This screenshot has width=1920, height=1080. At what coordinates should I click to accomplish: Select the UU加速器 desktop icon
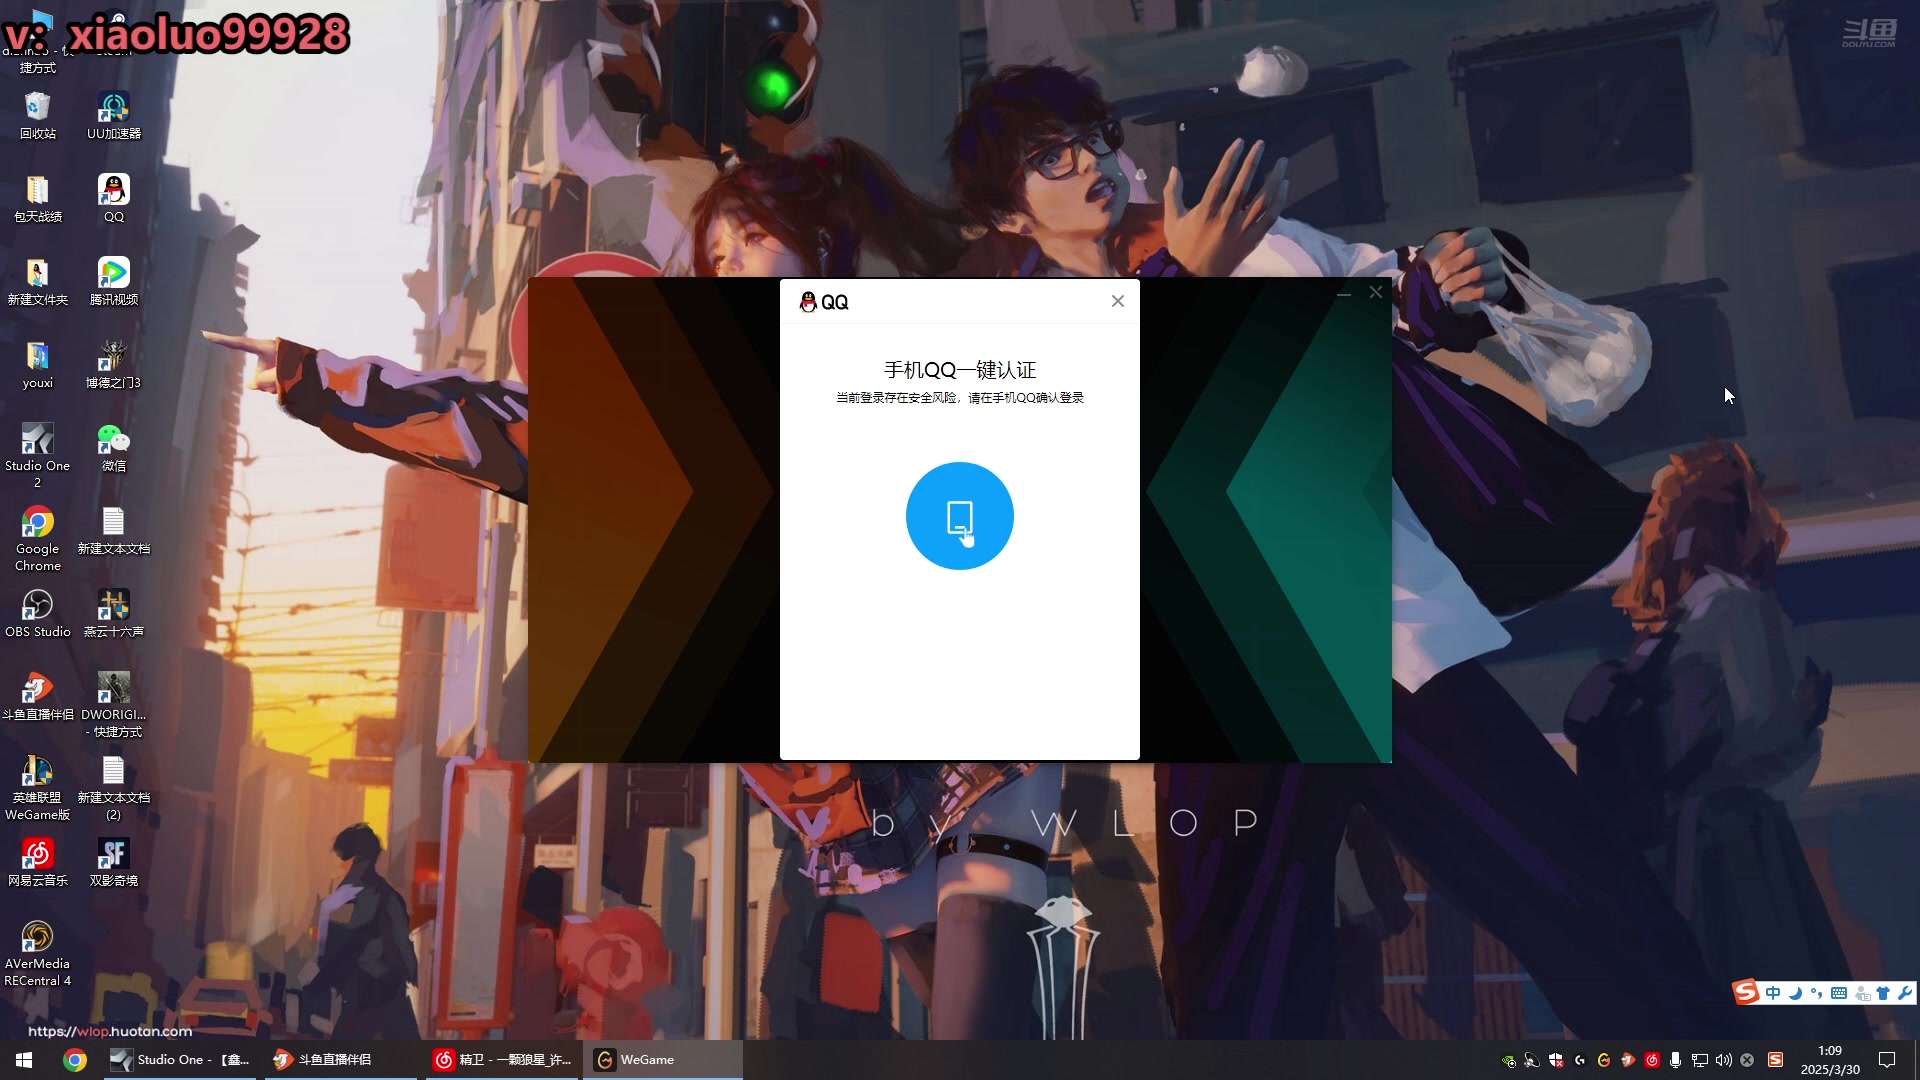point(114,115)
